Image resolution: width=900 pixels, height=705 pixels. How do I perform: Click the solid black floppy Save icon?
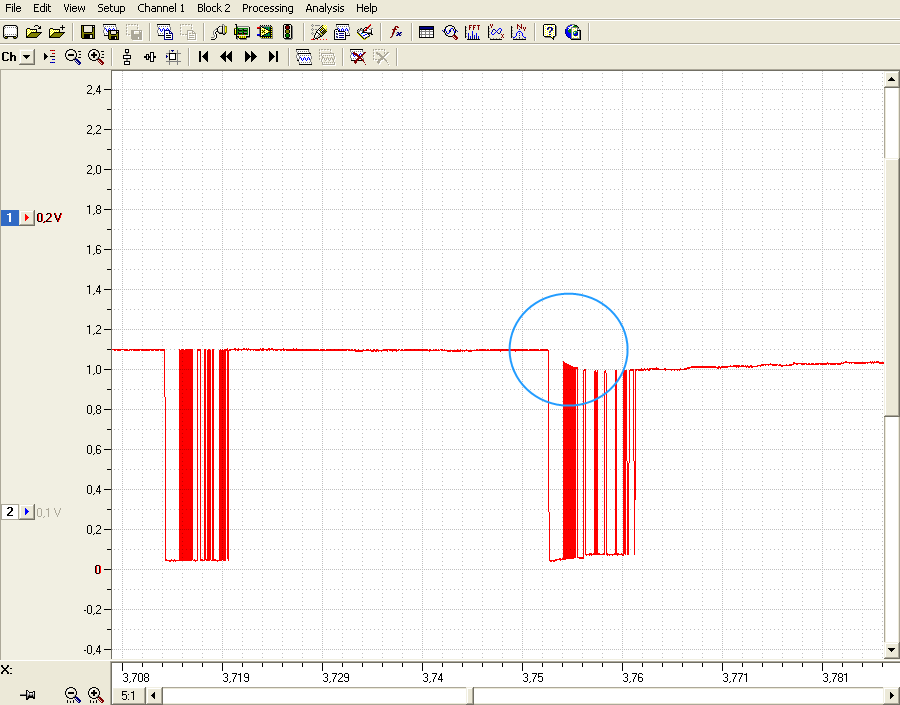[x=88, y=32]
